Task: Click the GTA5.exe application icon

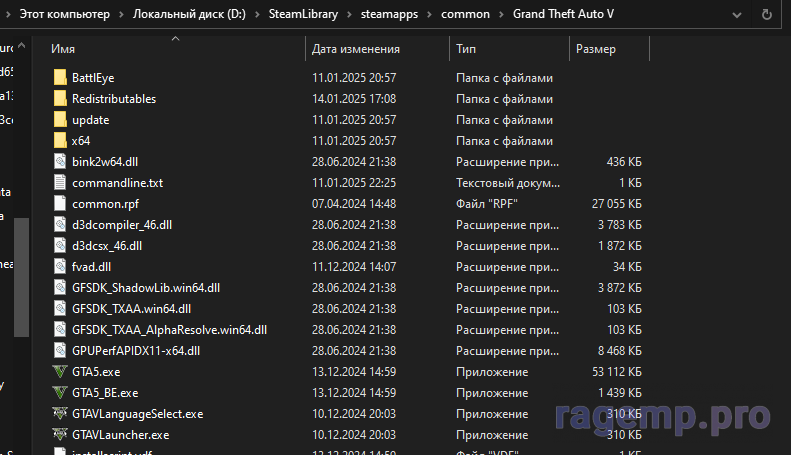Action: point(60,372)
